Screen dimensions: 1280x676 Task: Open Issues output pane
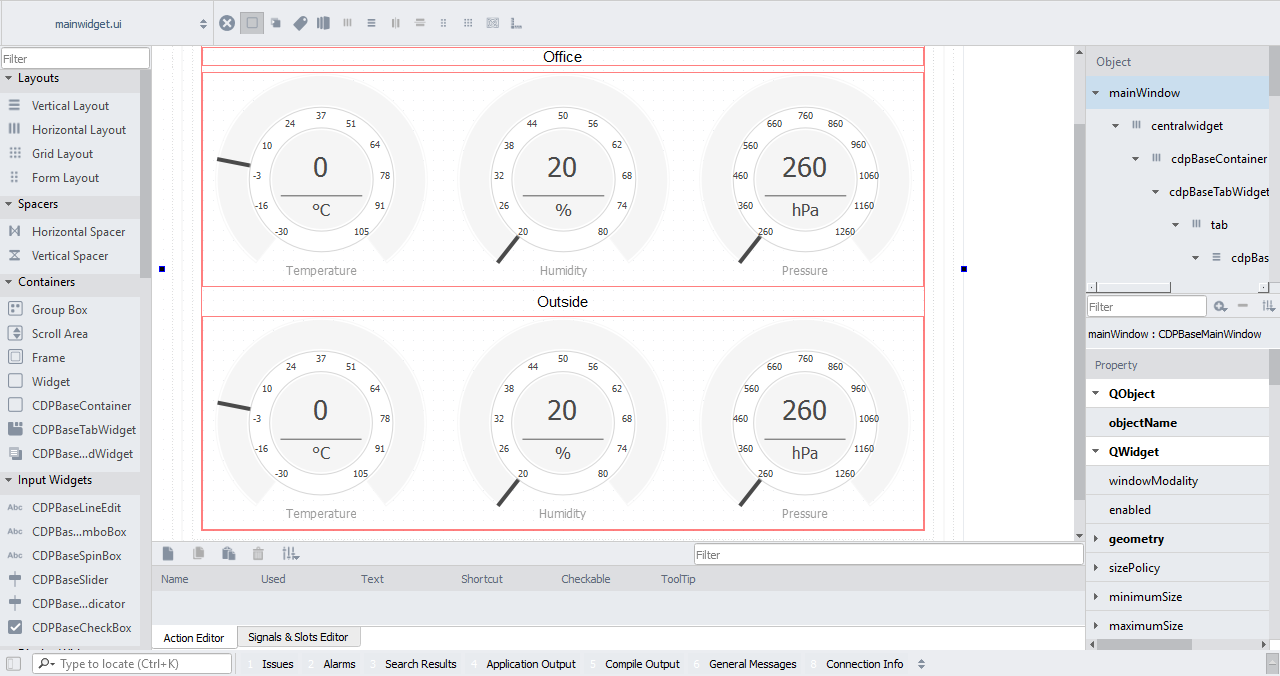coord(270,664)
